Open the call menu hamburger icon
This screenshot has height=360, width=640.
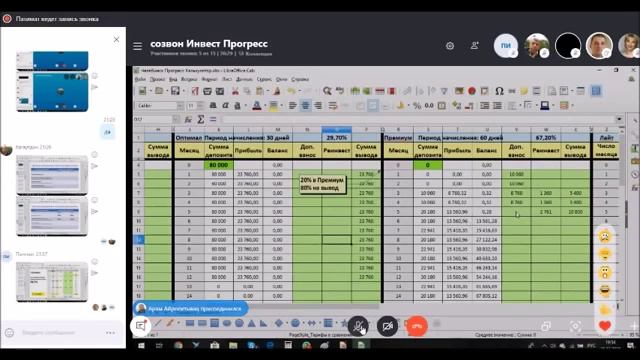point(138,46)
